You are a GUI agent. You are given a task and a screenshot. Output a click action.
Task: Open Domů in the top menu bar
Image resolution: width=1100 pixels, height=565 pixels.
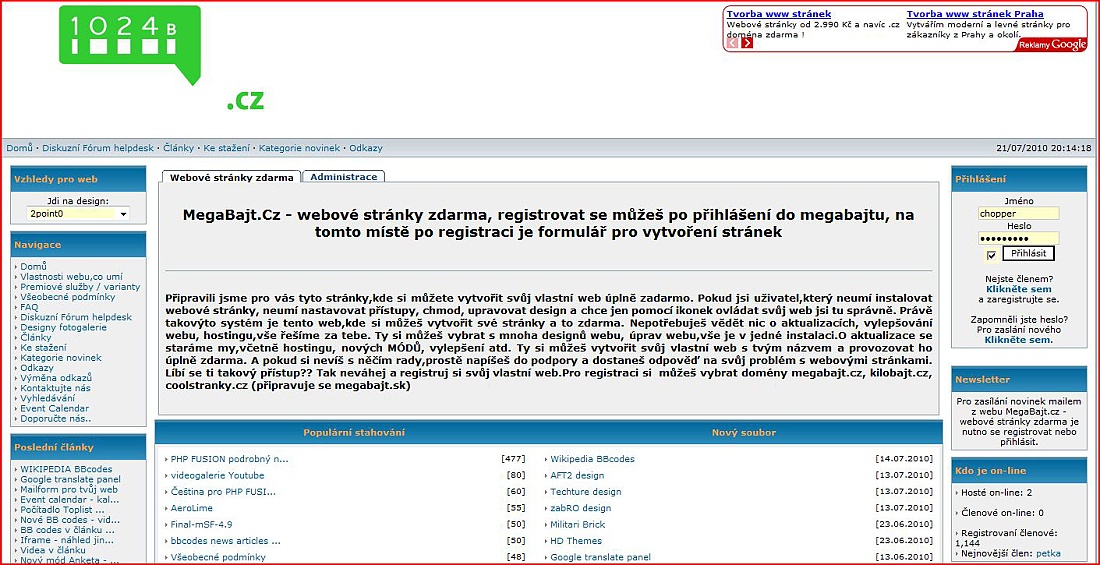pyautogui.click(x=20, y=148)
